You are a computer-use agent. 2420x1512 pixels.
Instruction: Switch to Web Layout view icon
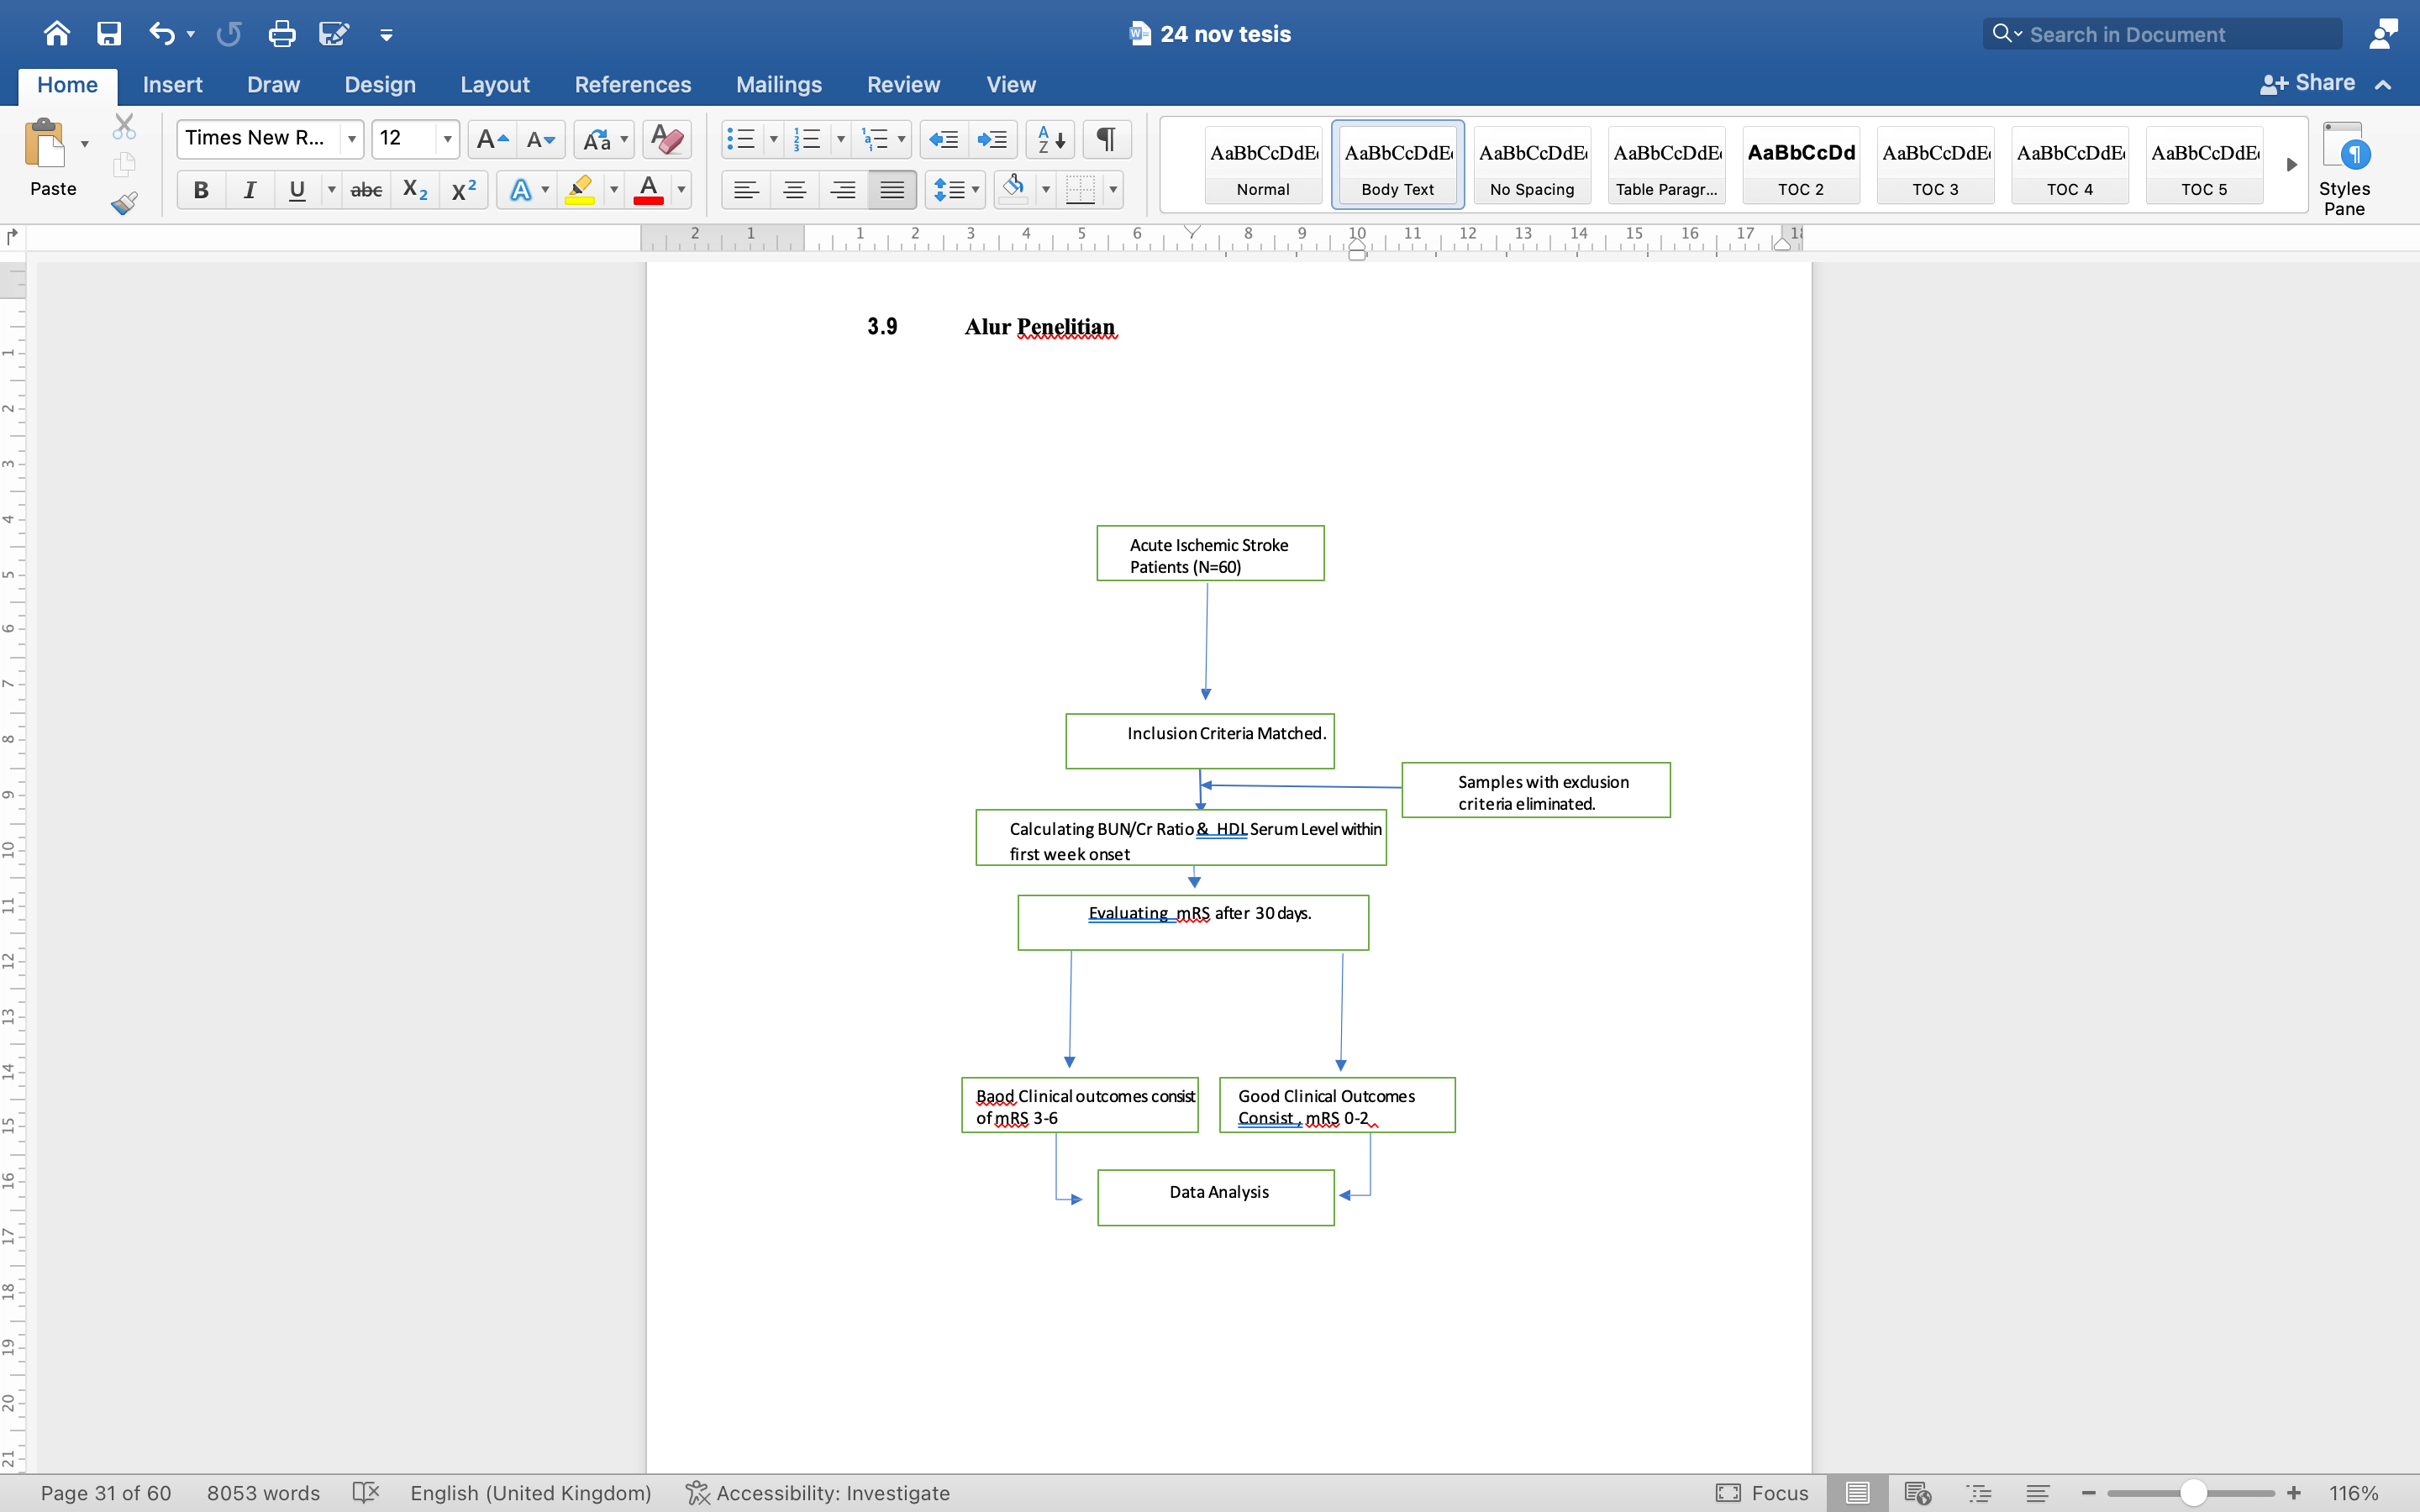[x=1917, y=1492]
